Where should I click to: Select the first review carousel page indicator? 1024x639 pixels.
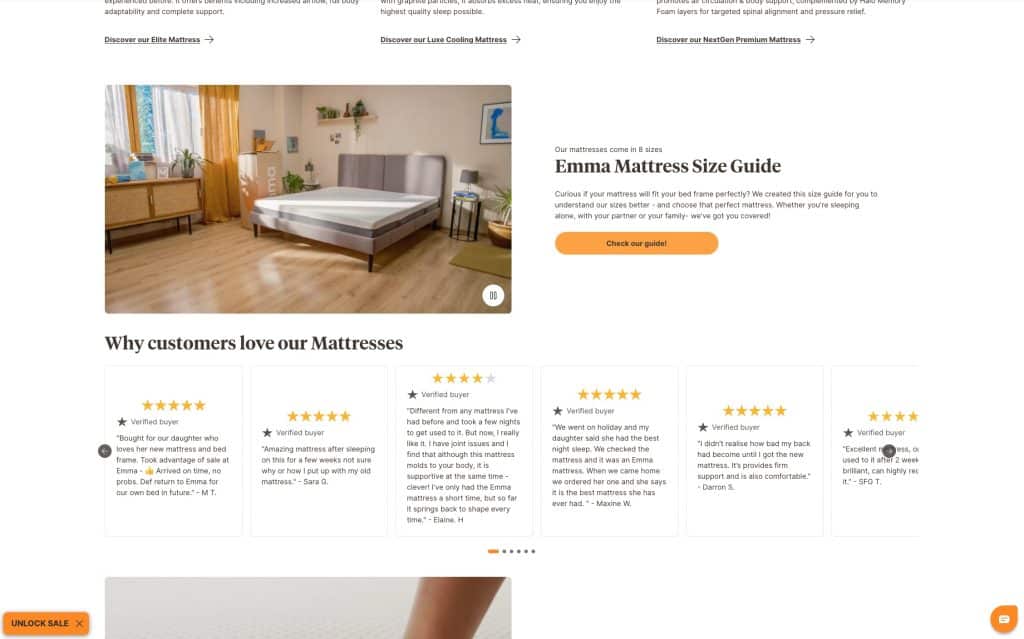pos(493,551)
